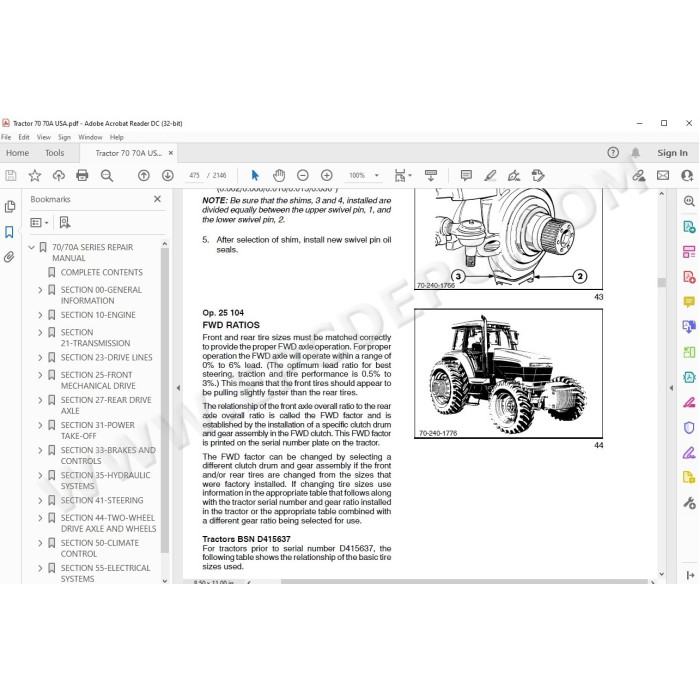Expand SECTION 41-STEERING bookmark
The height and width of the screenshot is (700, 700).
(x=40, y=500)
